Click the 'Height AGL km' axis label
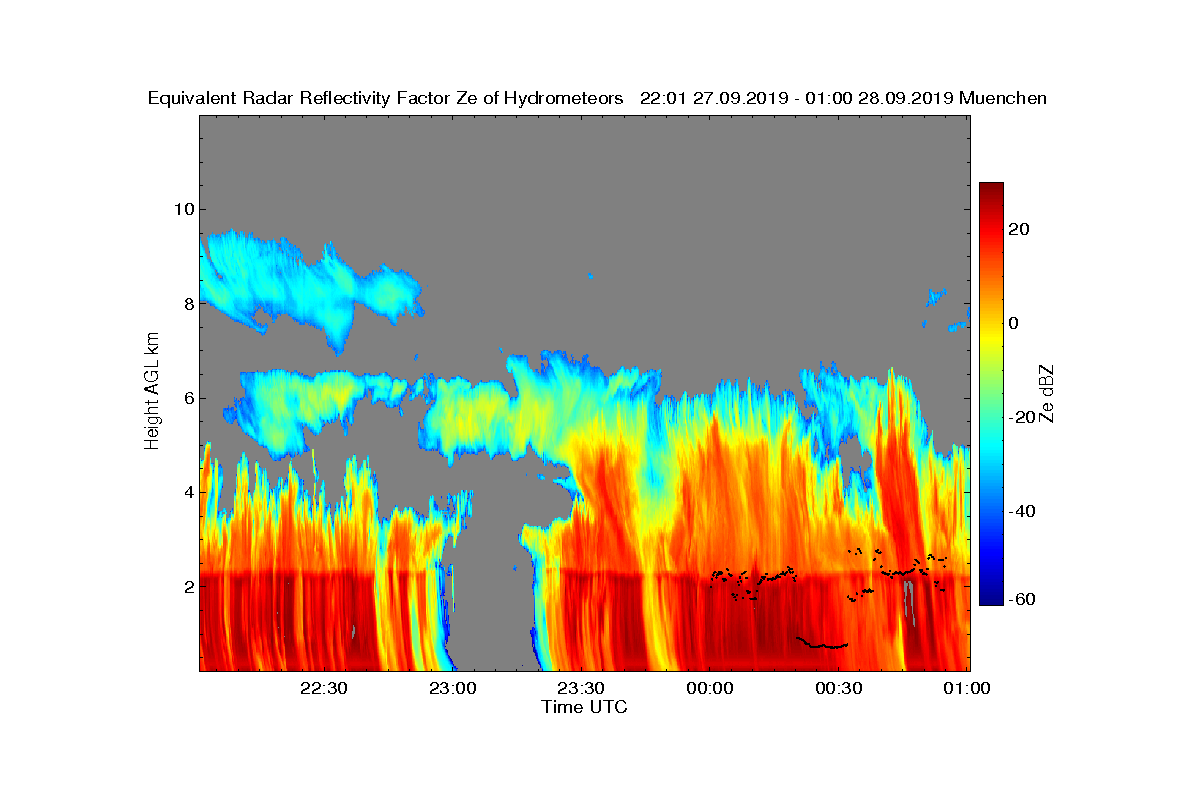Image resolution: width=1200 pixels, height=800 pixels. 152,389
